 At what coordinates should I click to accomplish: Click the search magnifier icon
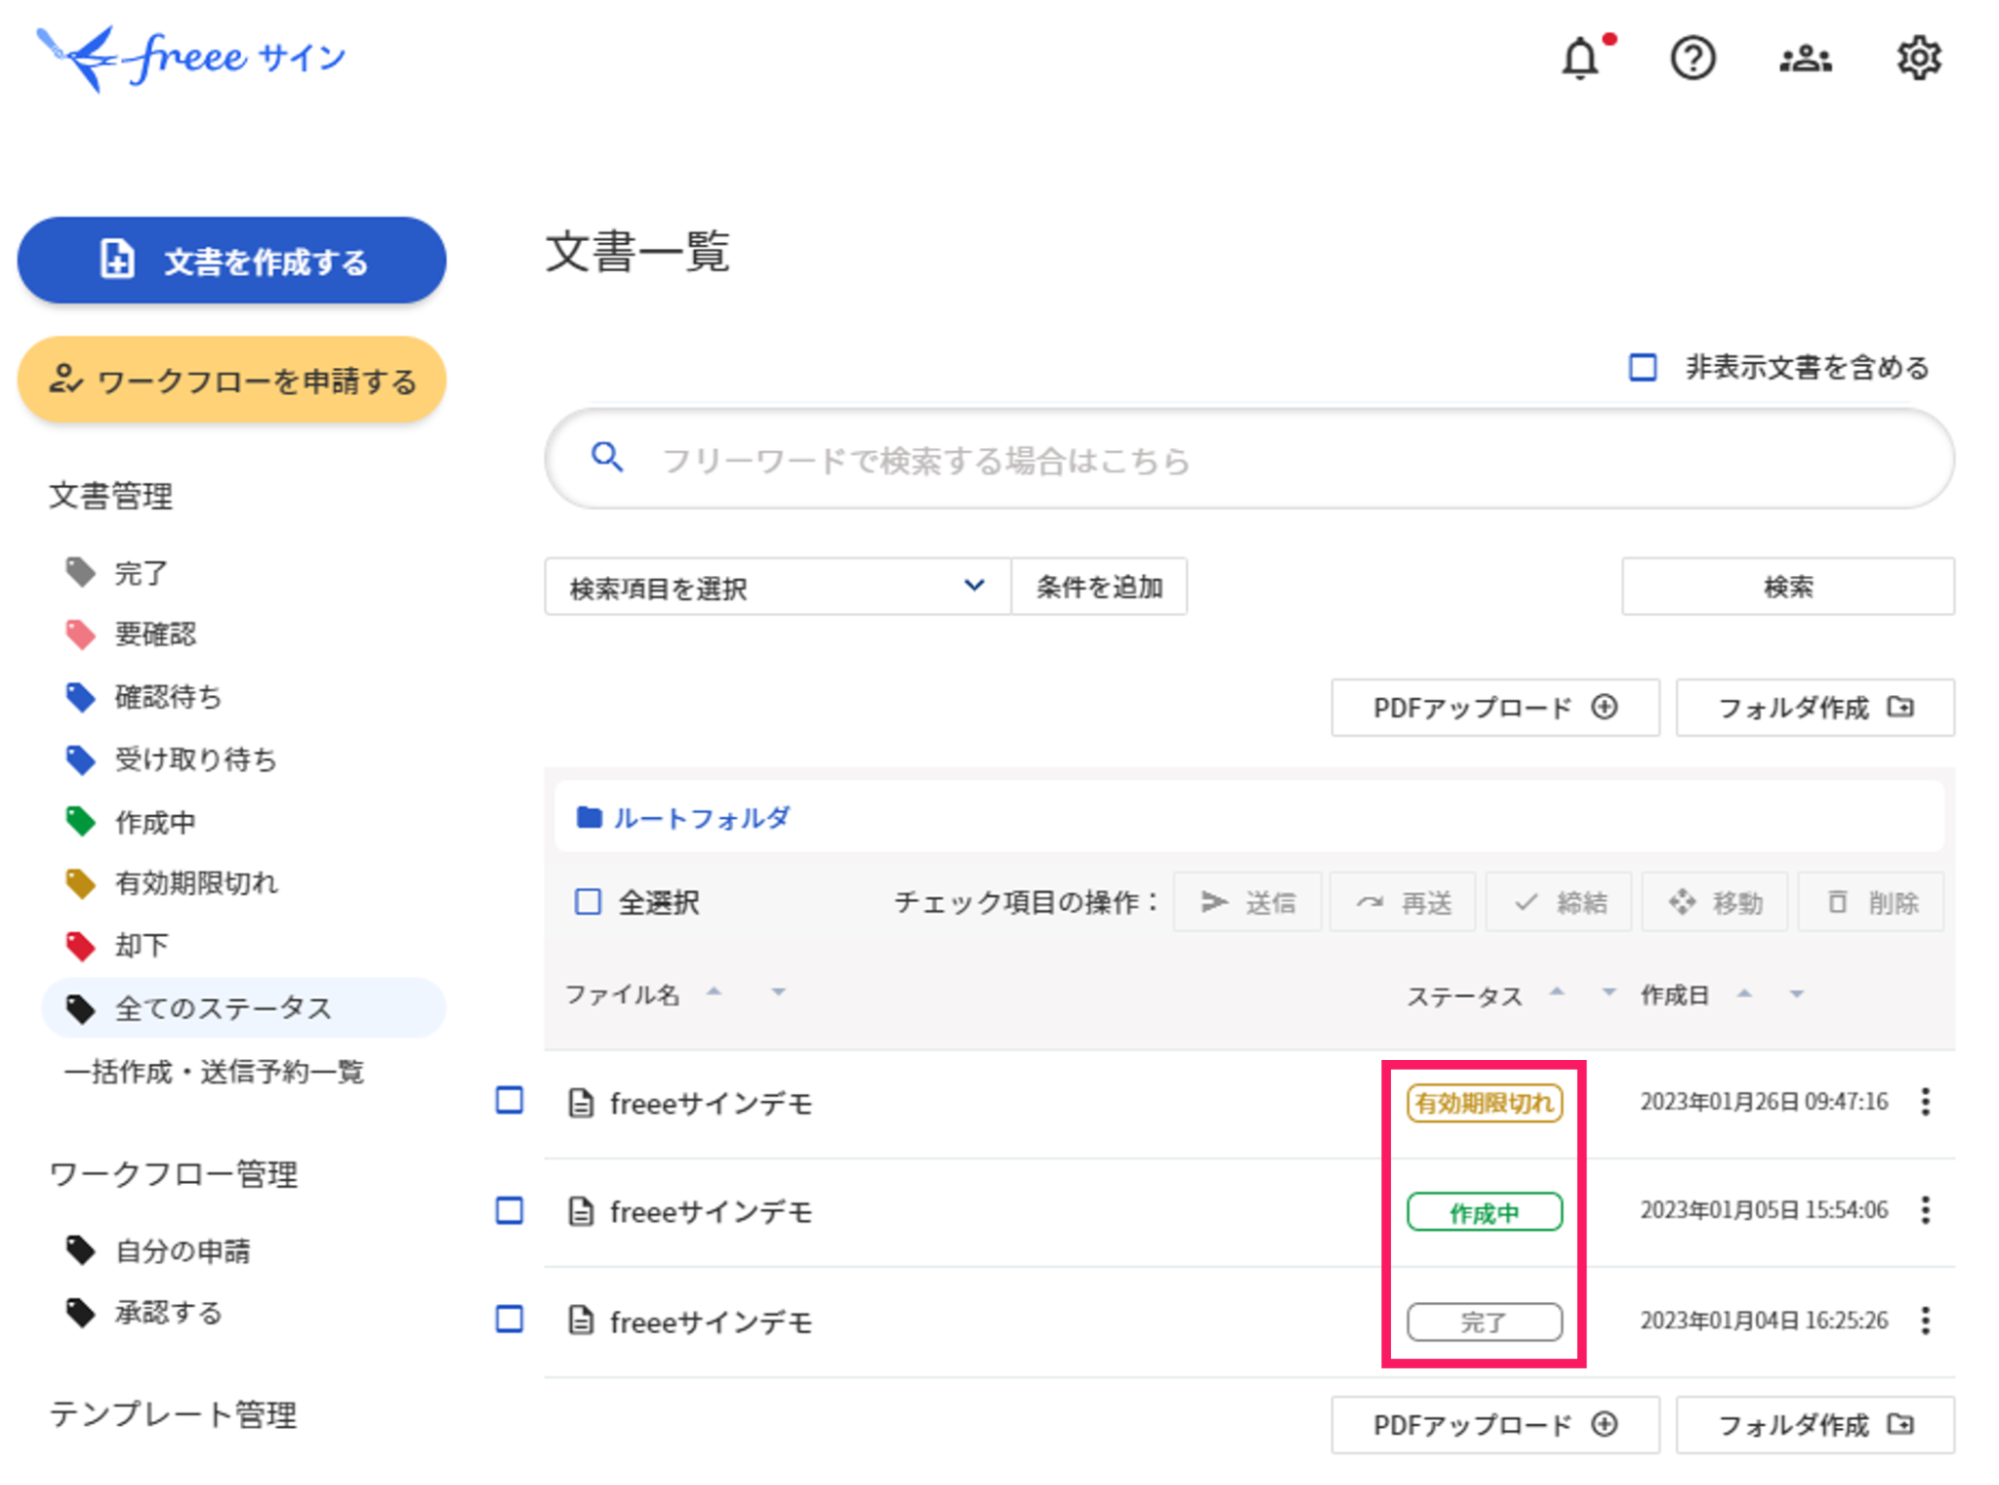(607, 458)
